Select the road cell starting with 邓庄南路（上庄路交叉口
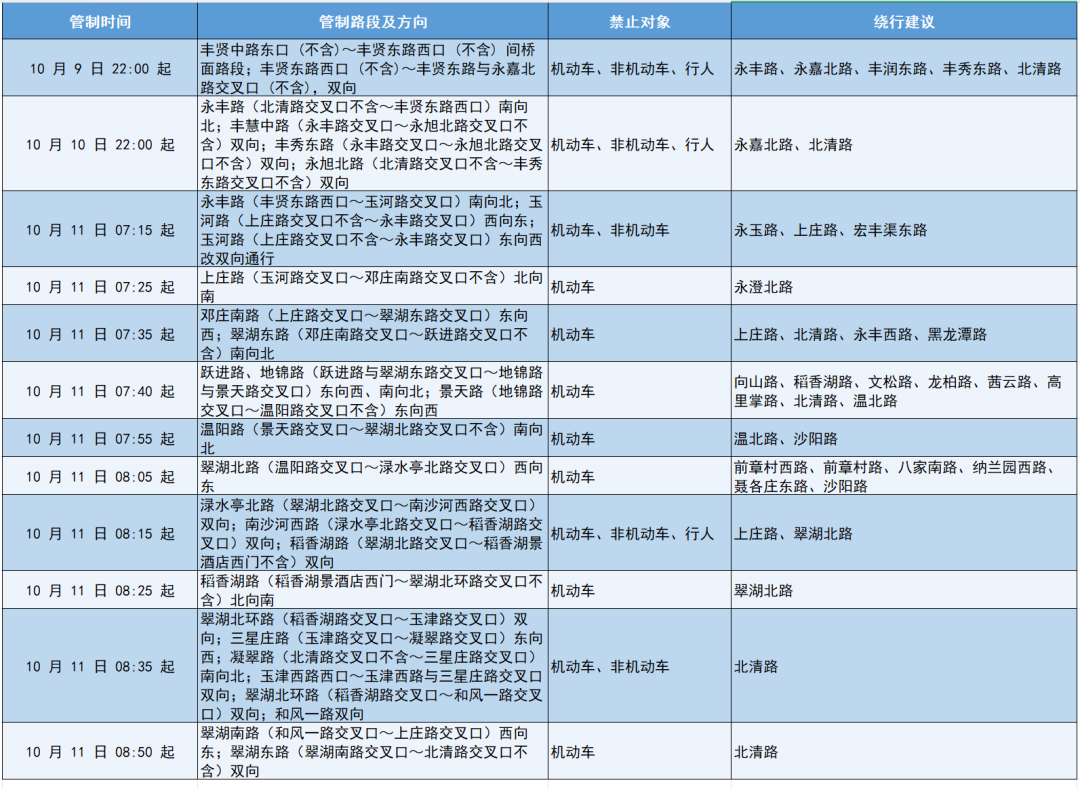The width and height of the screenshot is (1080, 789). [x=373, y=334]
